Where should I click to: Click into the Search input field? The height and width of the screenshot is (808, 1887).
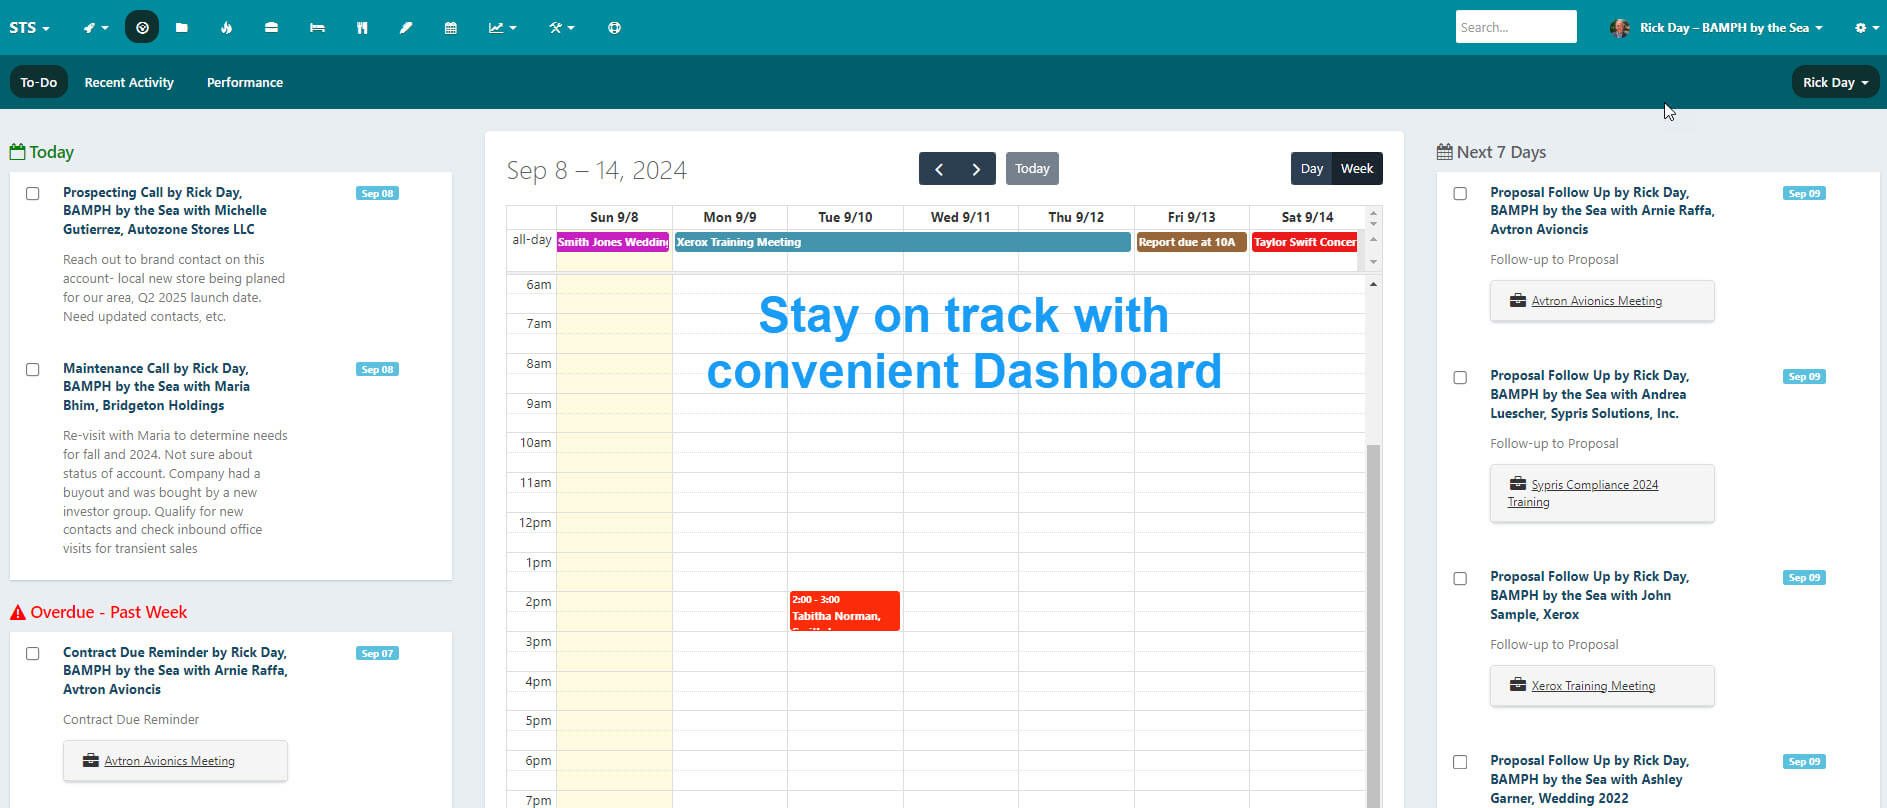[1515, 27]
